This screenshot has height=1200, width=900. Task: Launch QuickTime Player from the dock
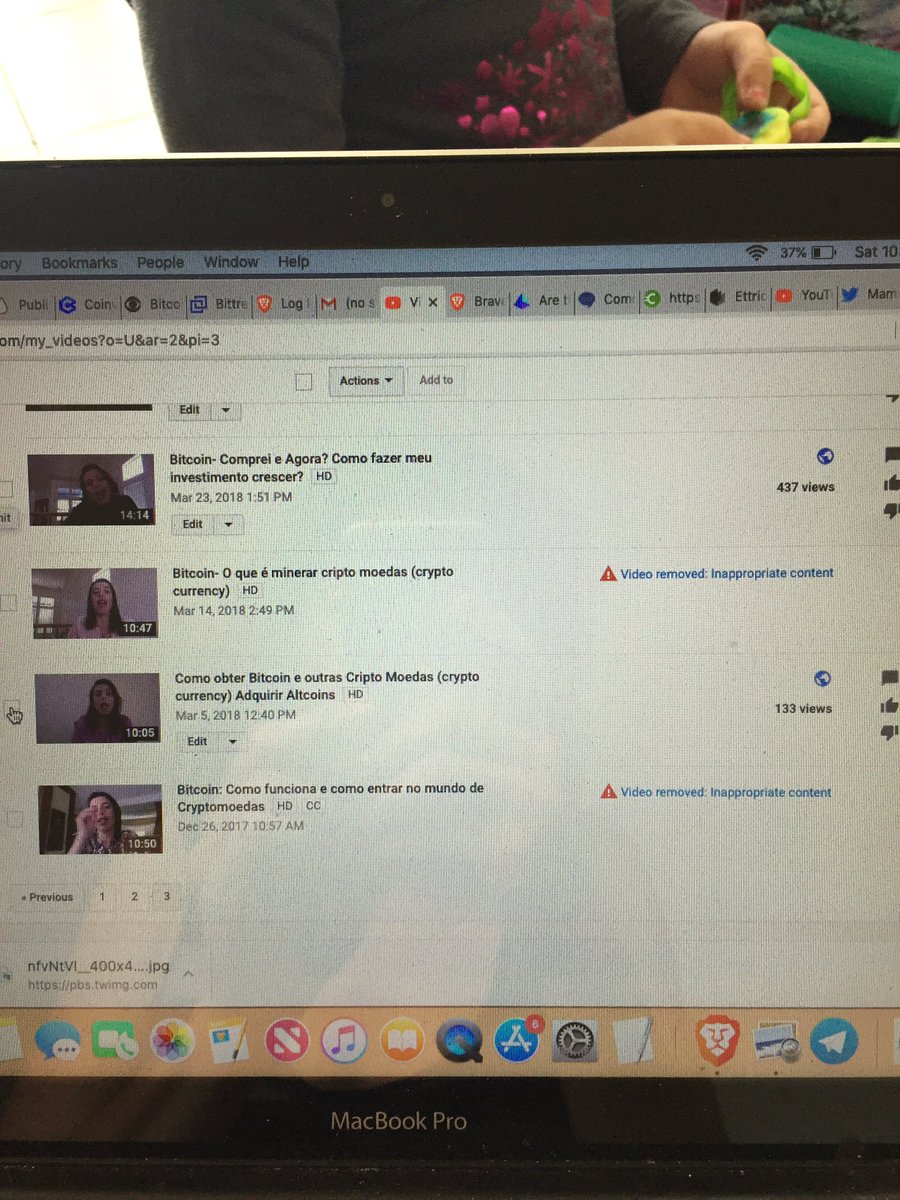(x=459, y=1042)
